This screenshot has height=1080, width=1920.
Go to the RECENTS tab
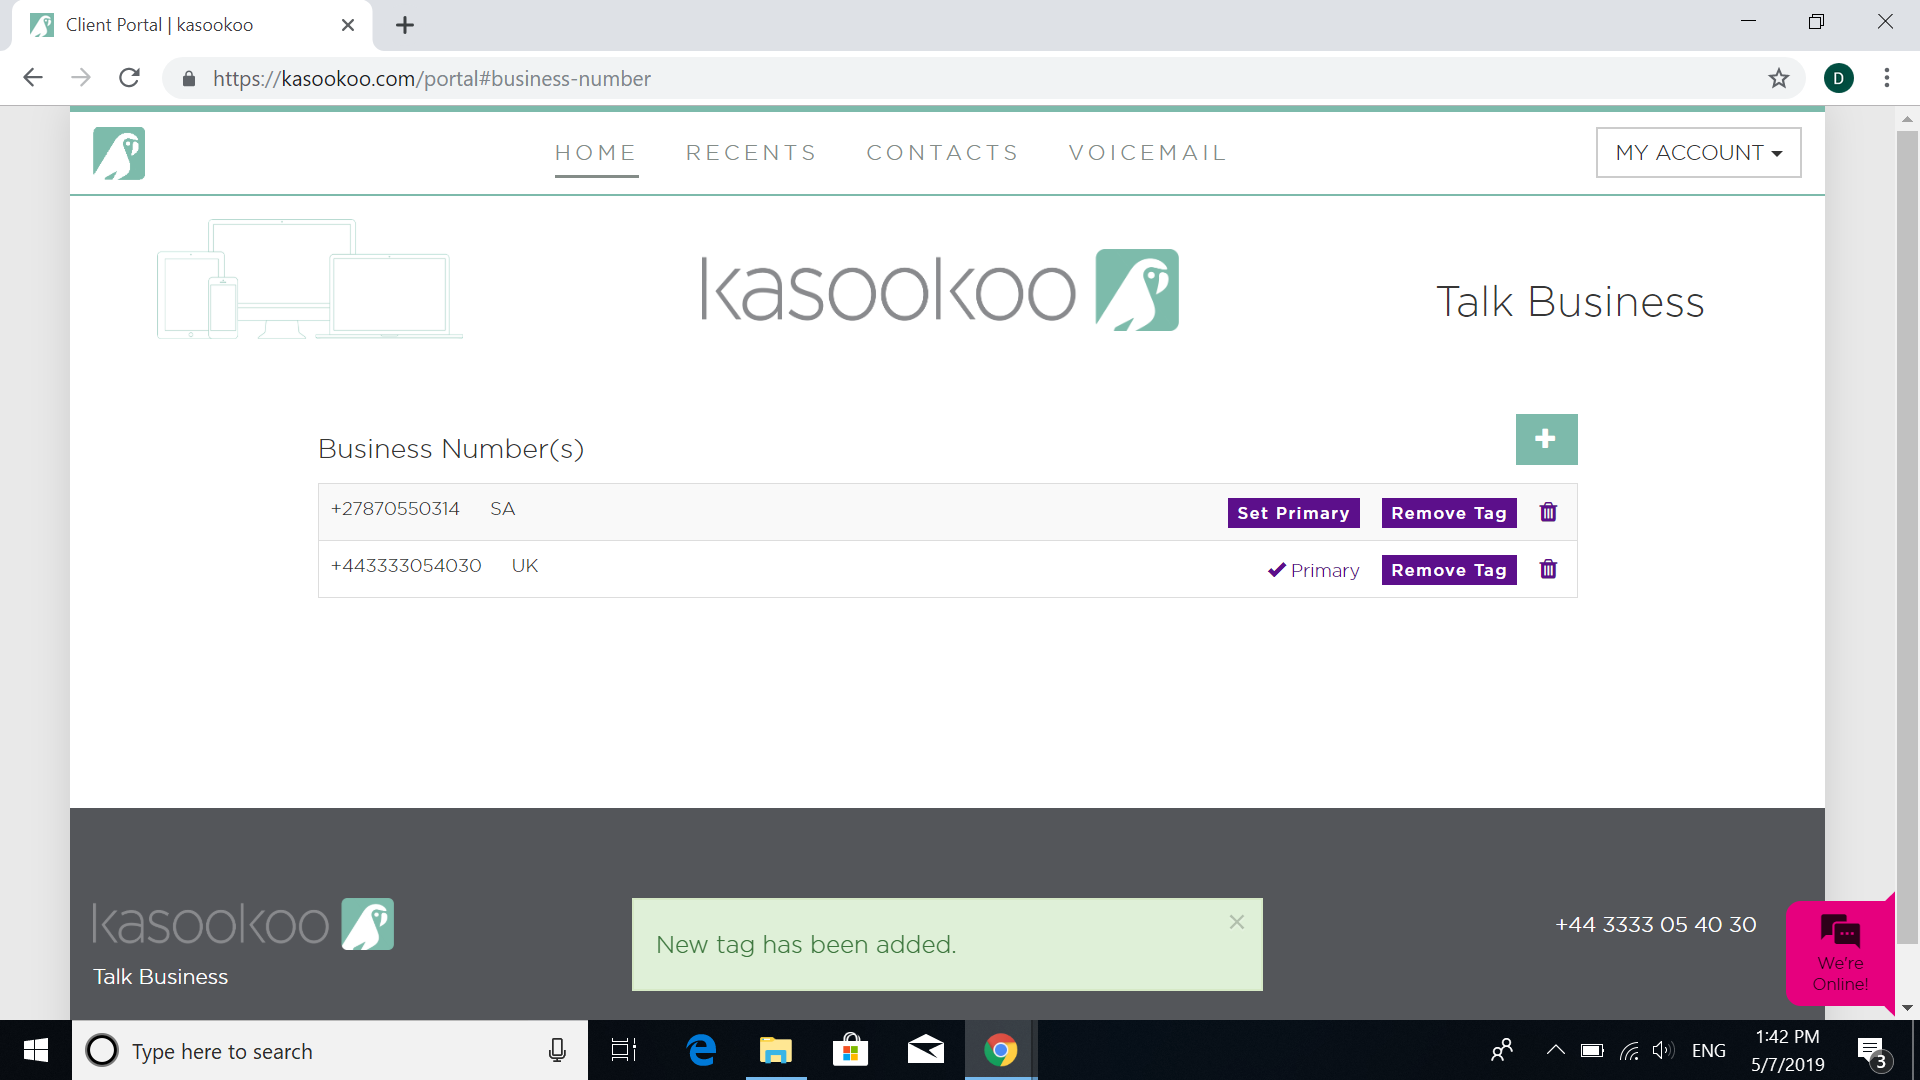coord(751,153)
